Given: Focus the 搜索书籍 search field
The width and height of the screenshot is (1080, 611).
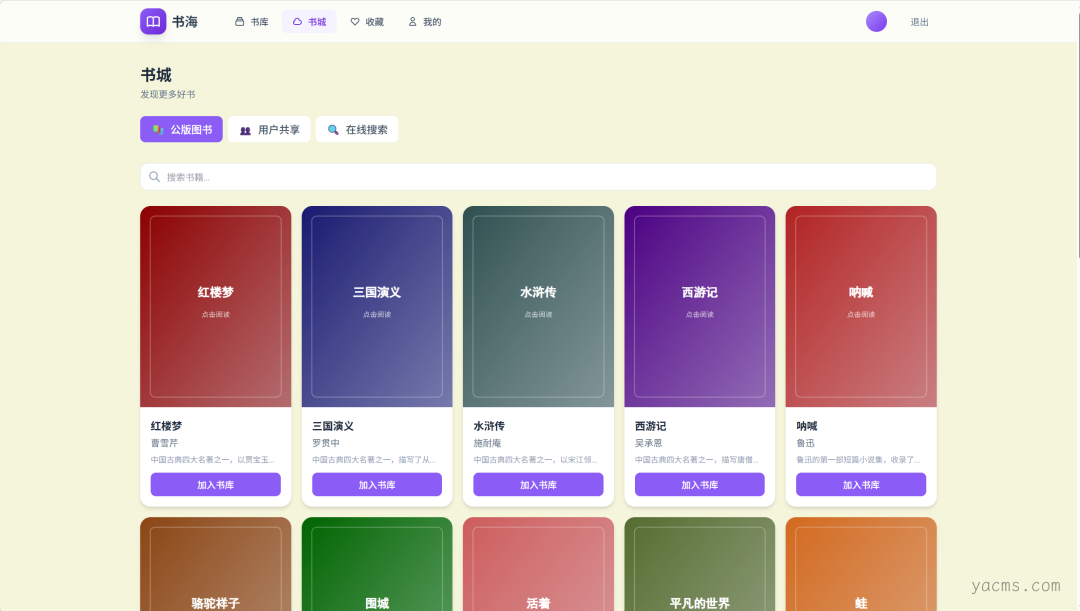Looking at the screenshot, I should (x=540, y=177).
